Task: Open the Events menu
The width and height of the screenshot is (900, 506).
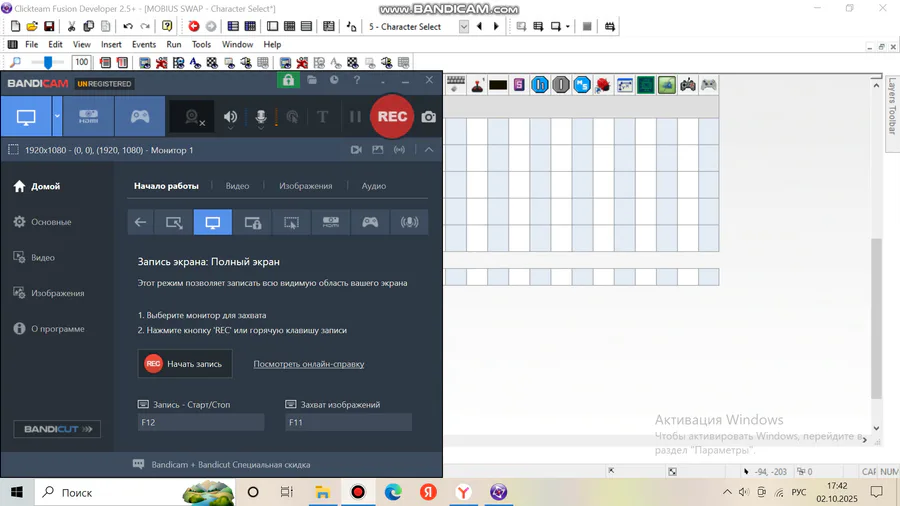Action: pyautogui.click(x=143, y=44)
